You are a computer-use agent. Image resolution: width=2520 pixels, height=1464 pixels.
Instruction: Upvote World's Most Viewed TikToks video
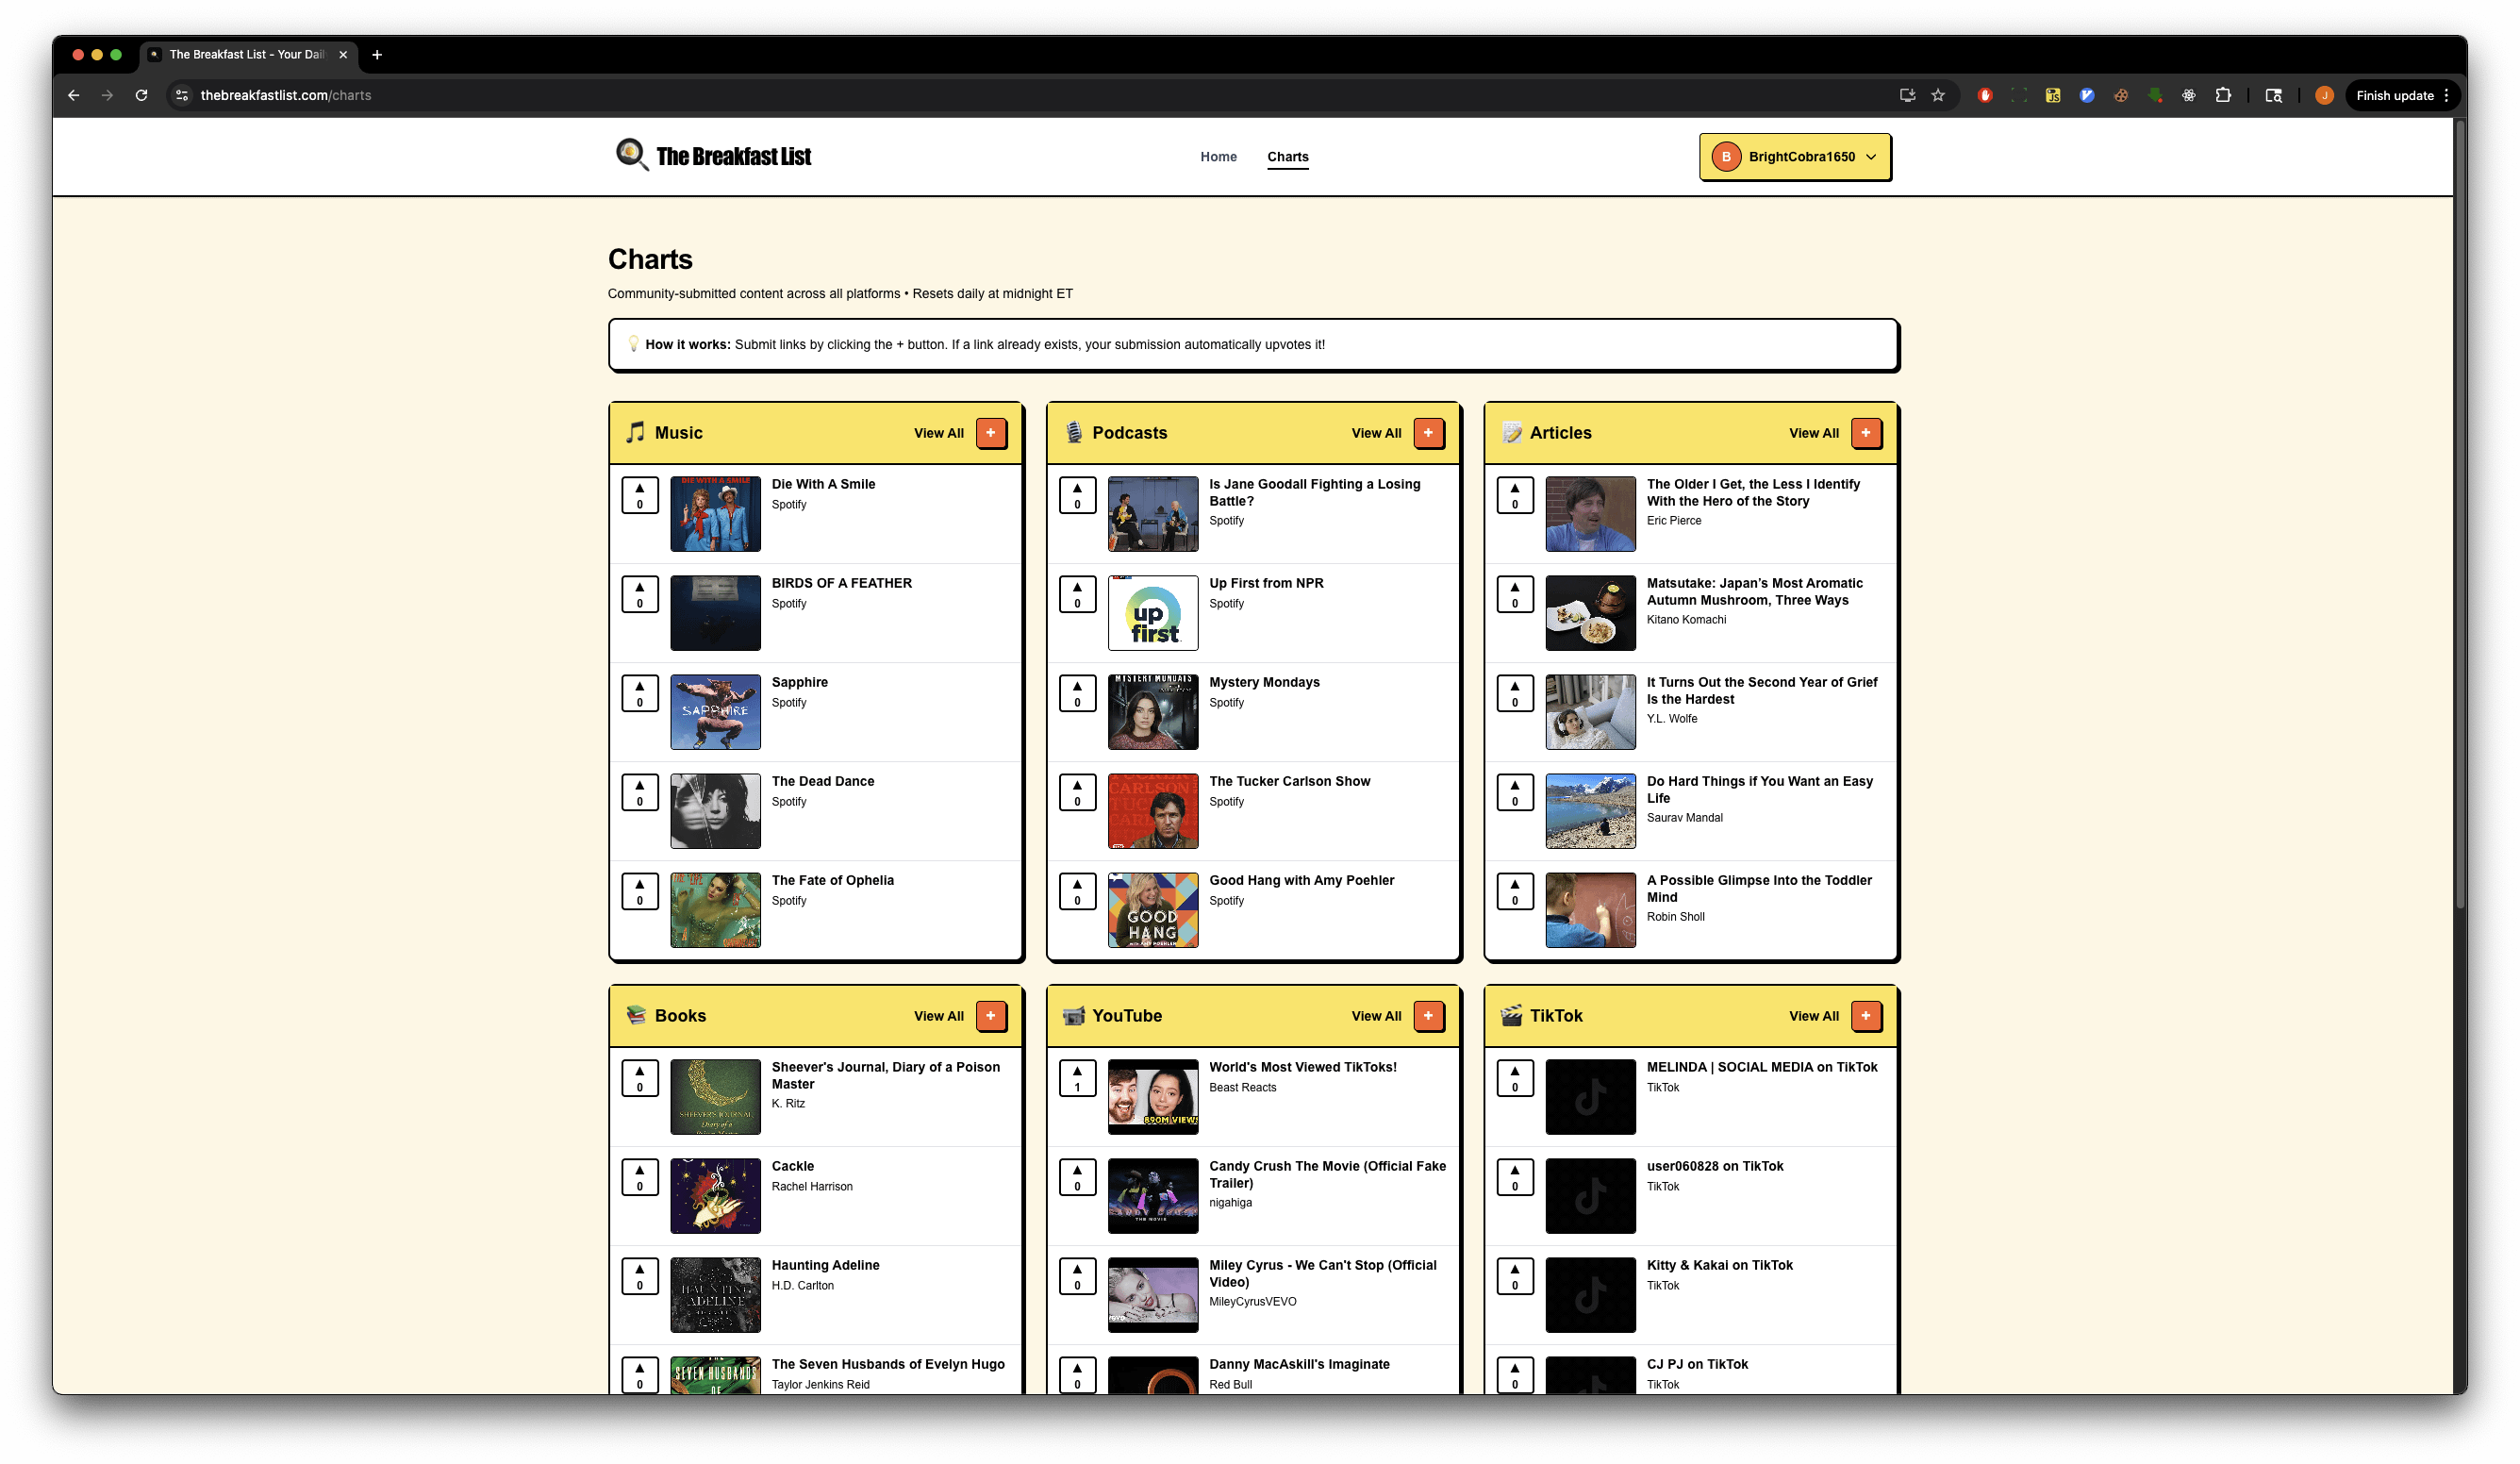[1077, 1078]
